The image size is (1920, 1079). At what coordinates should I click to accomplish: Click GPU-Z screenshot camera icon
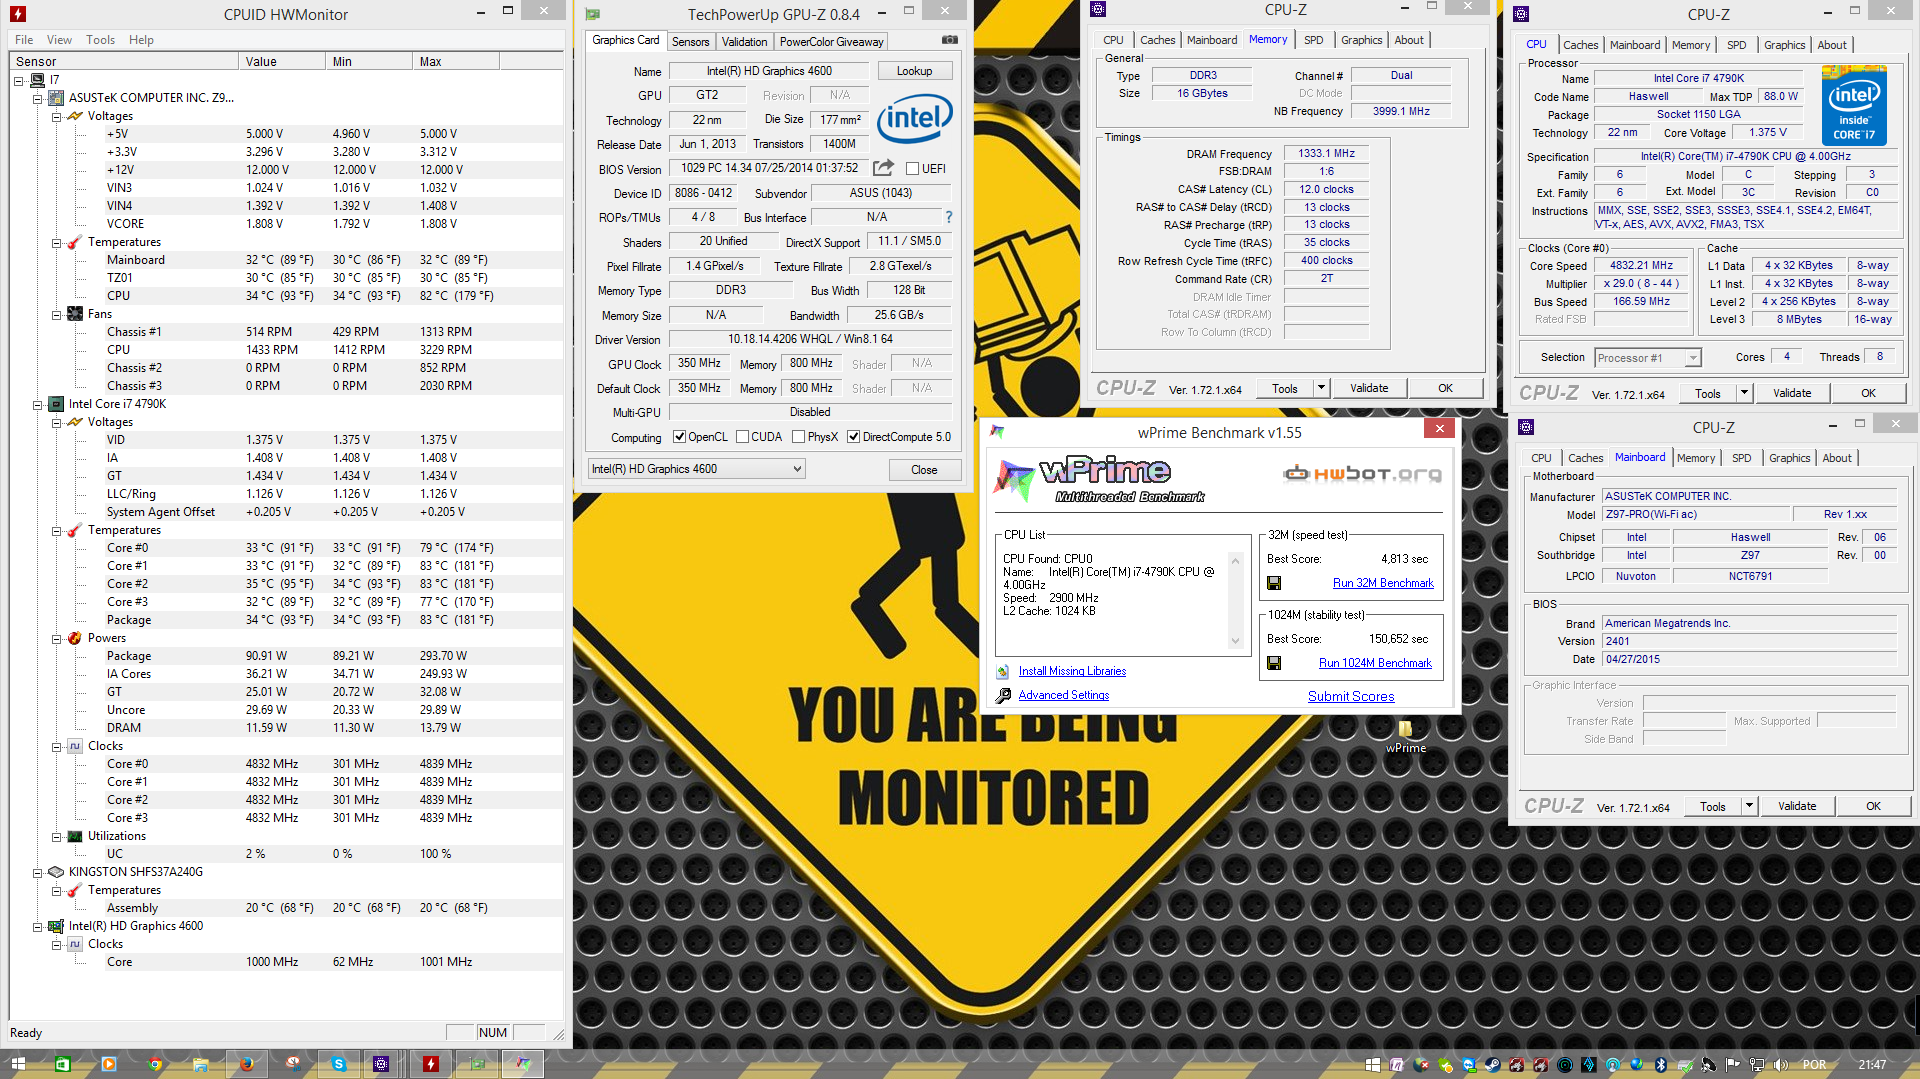pyautogui.click(x=950, y=40)
